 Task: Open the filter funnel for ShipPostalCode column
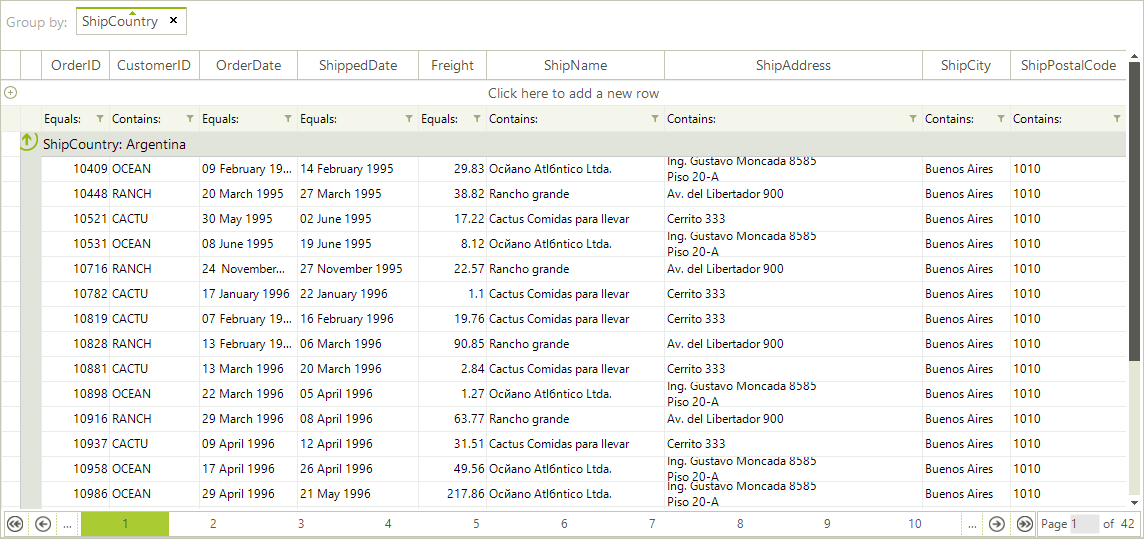click(x=1117, y=119)
